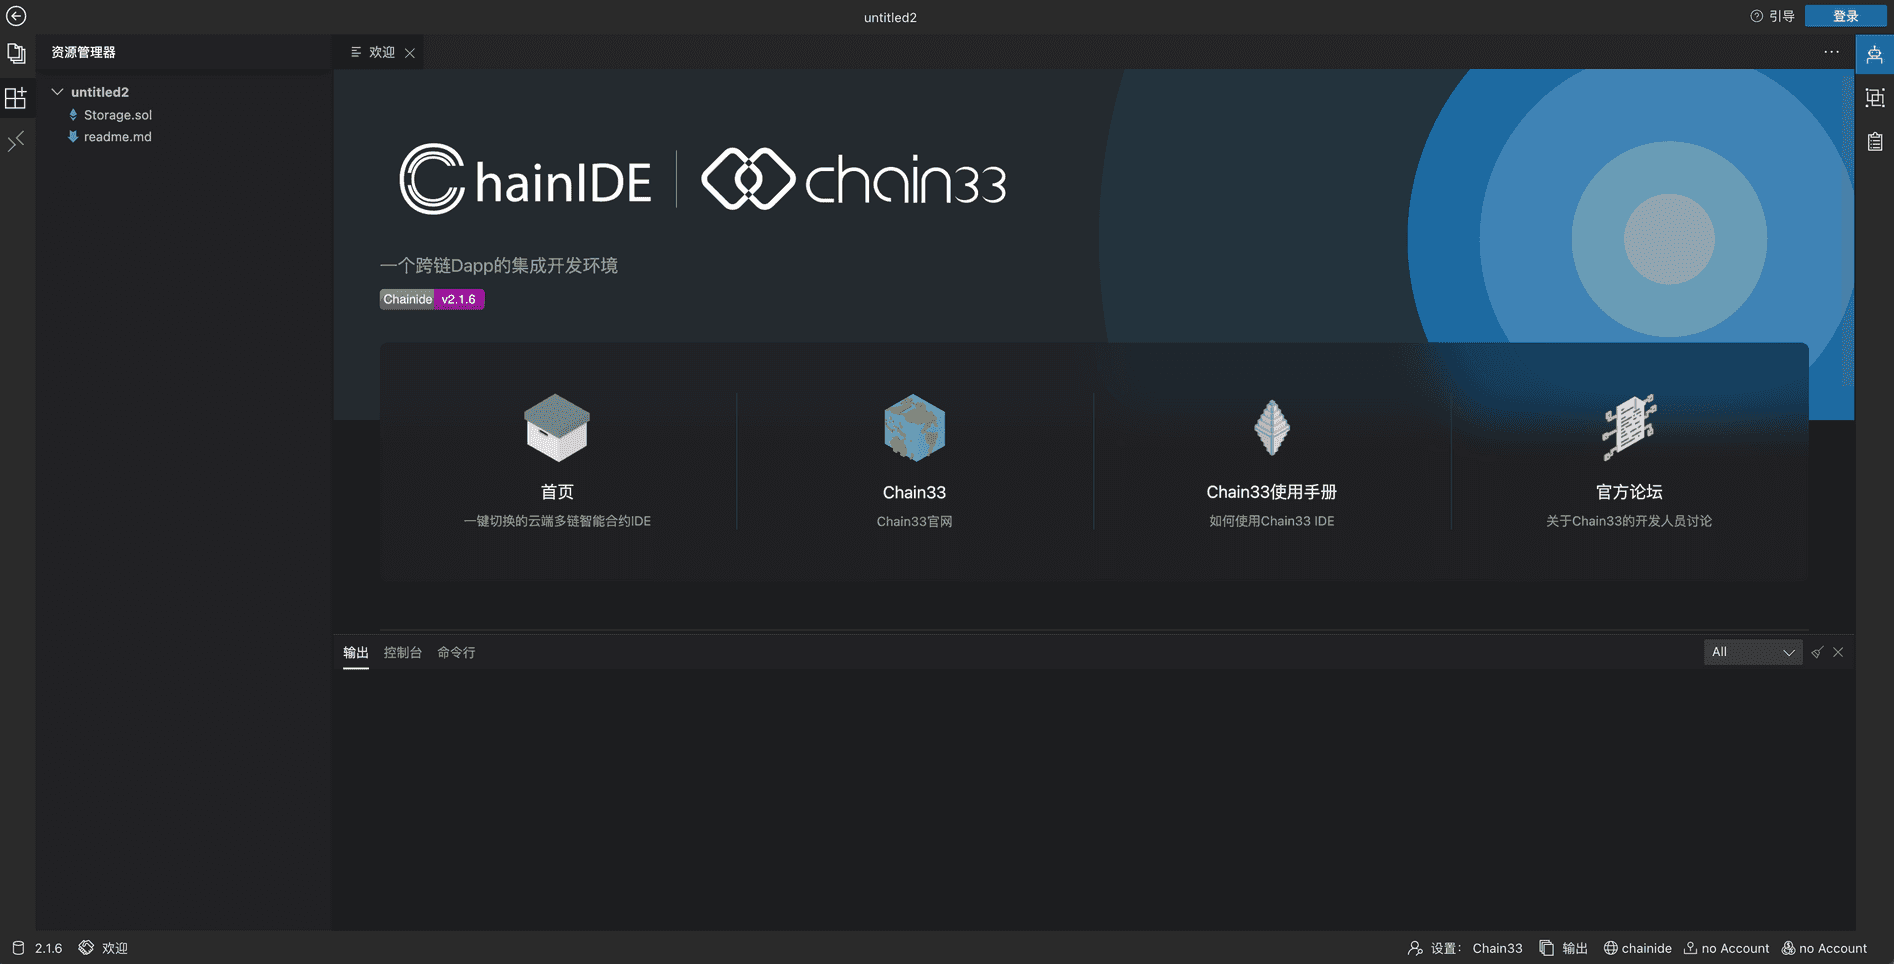Click the Chain33使用手册 leaf icon

point(1272,427)
